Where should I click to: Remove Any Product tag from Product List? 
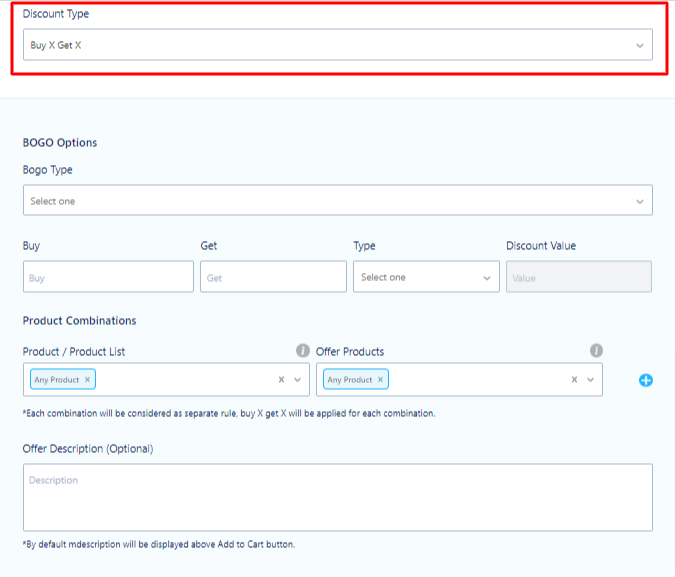pyautogui.click(x=87, y=379)
